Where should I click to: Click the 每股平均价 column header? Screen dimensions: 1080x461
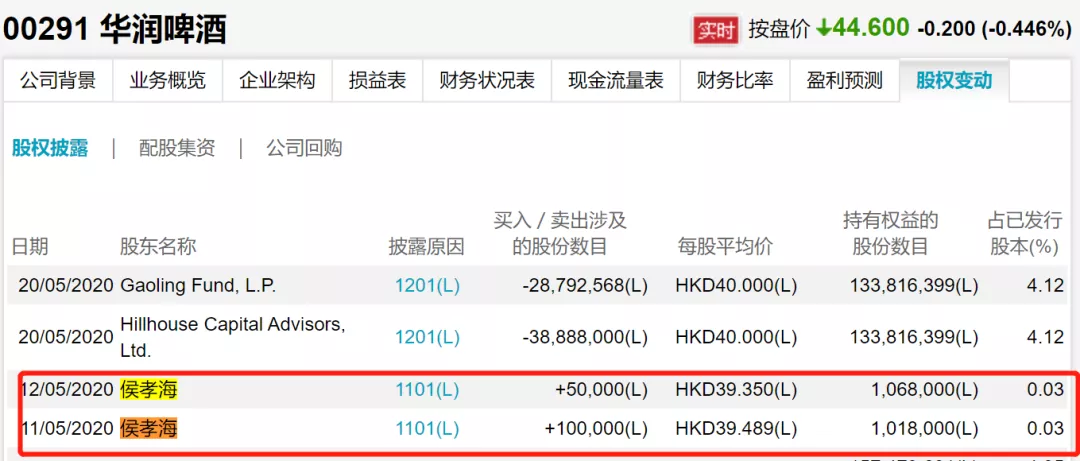(725, 247)
